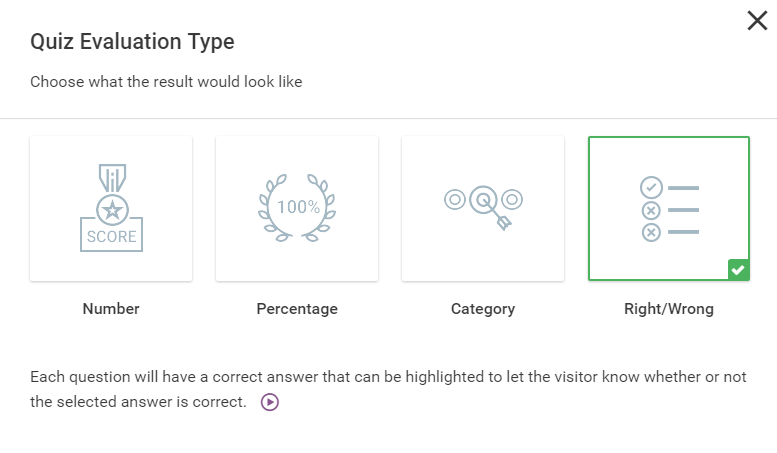Click the arrow hitting the center target
This screenshot has height=453, width=777.
pos(496,214)
